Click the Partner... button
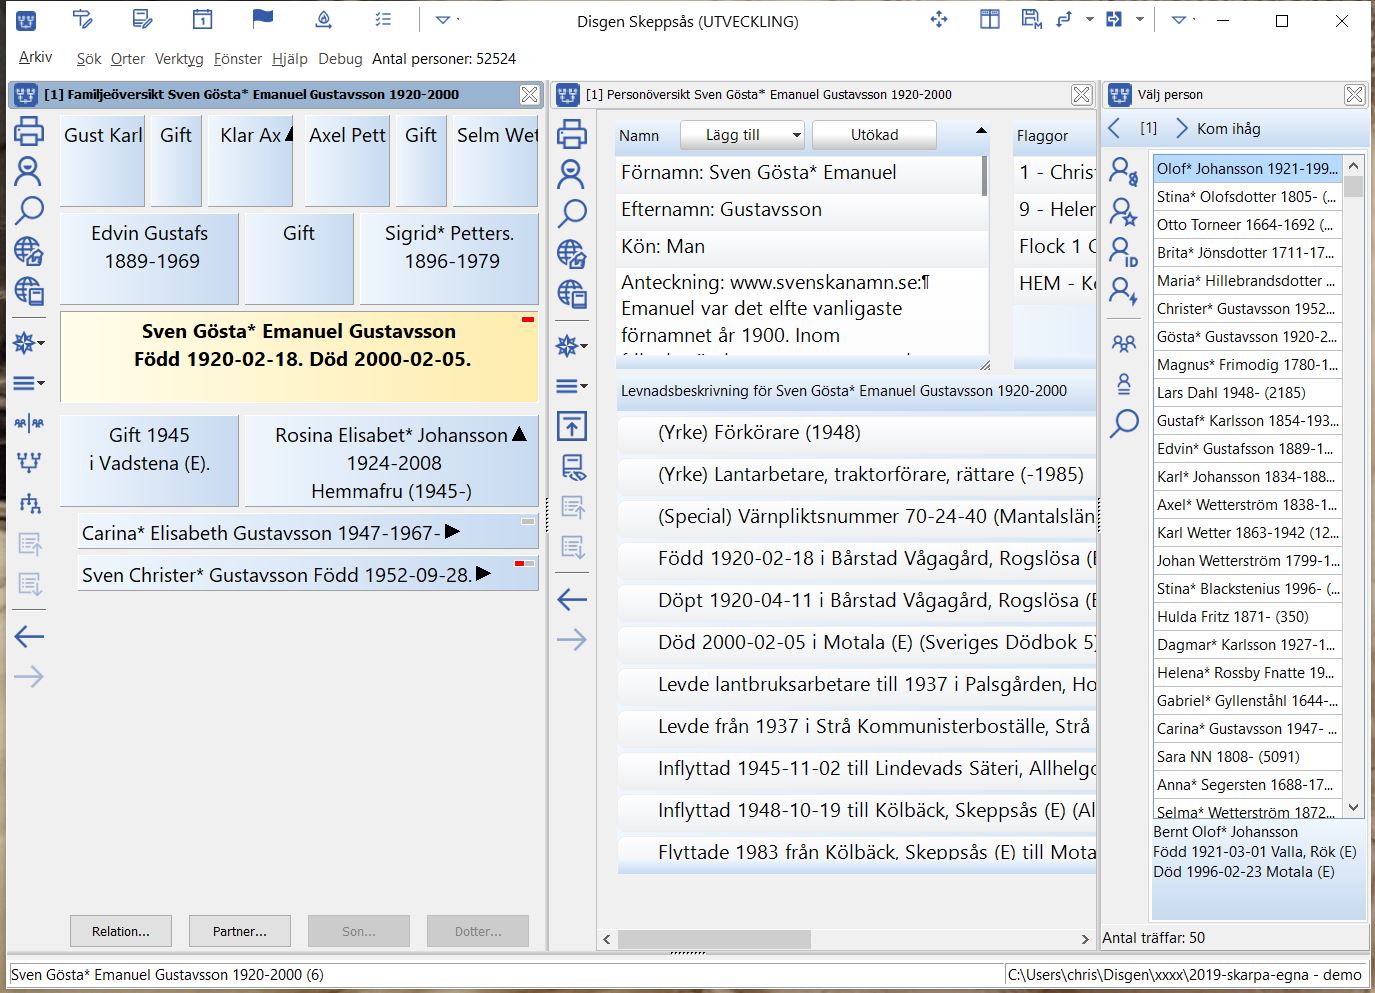The height and width of the screenshot is (993, 1375). point(240,931)
